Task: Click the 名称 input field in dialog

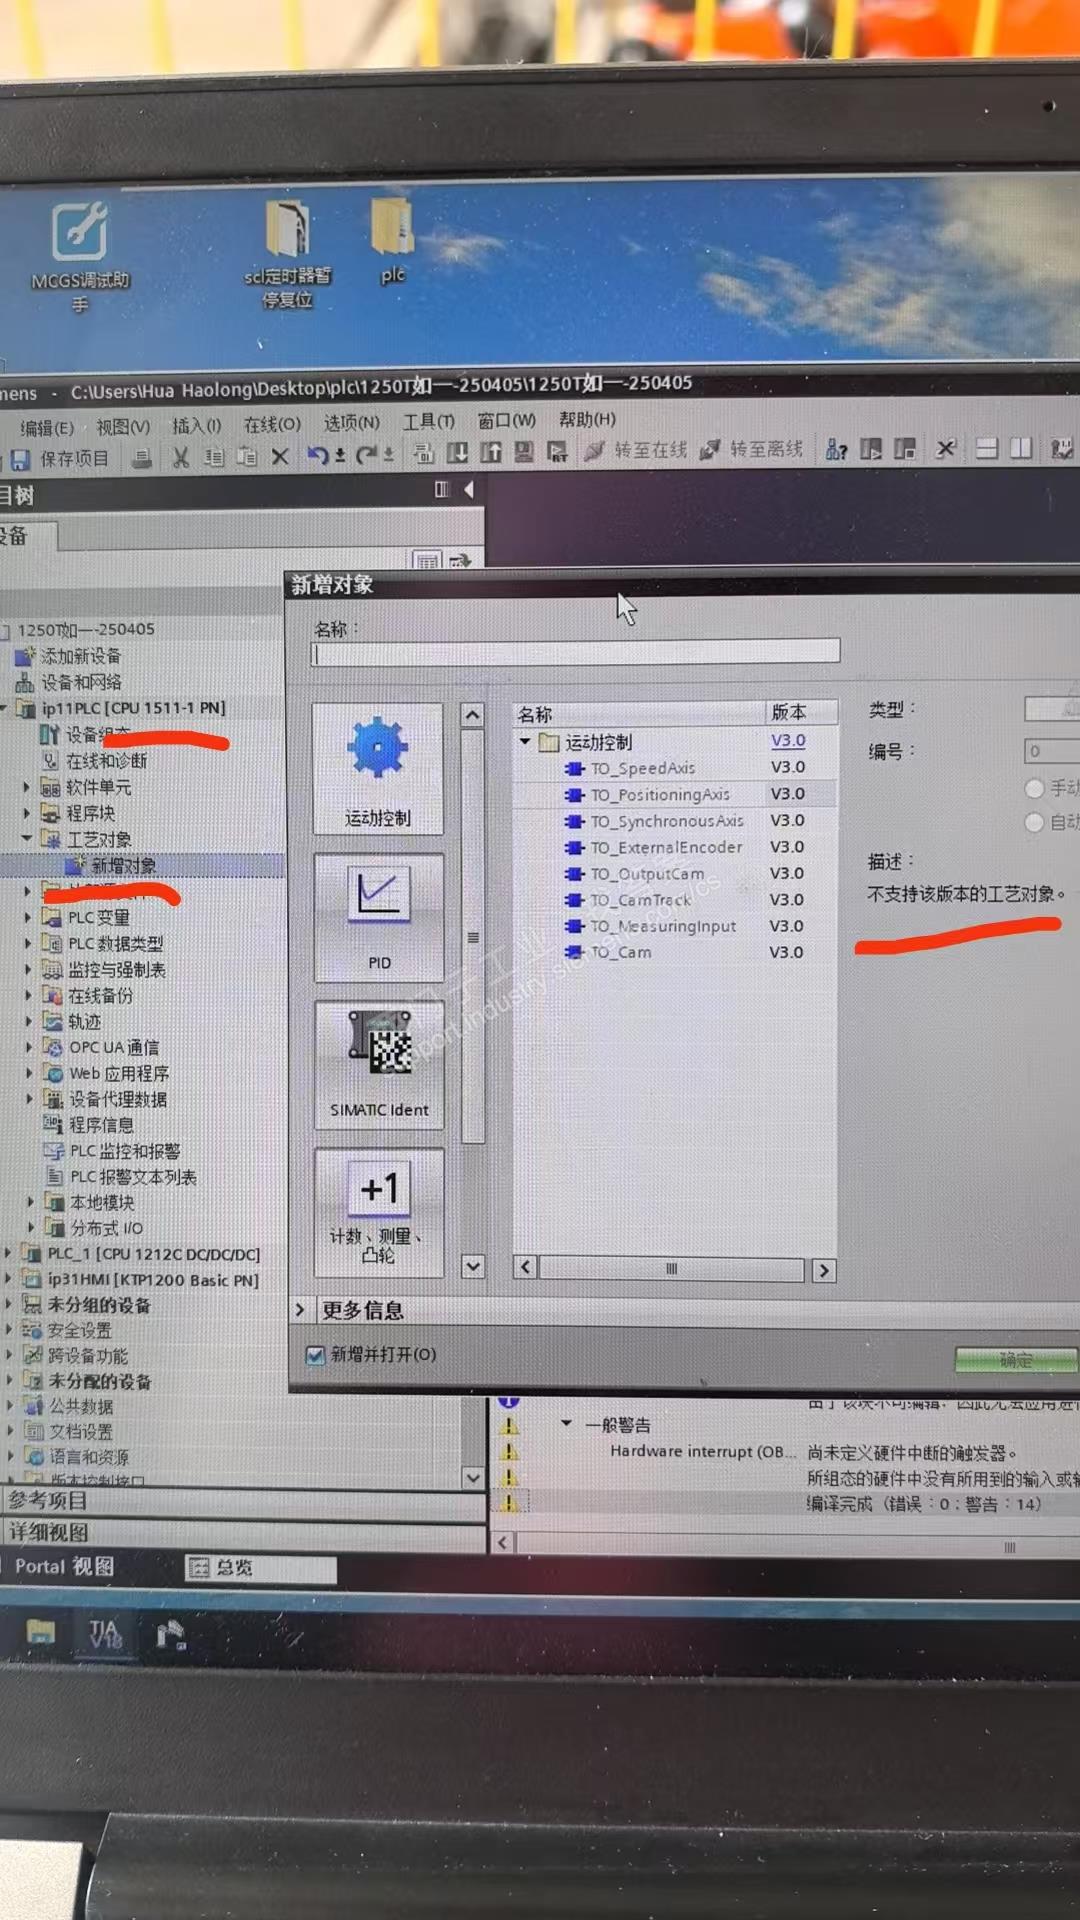Action: (576, 653)
